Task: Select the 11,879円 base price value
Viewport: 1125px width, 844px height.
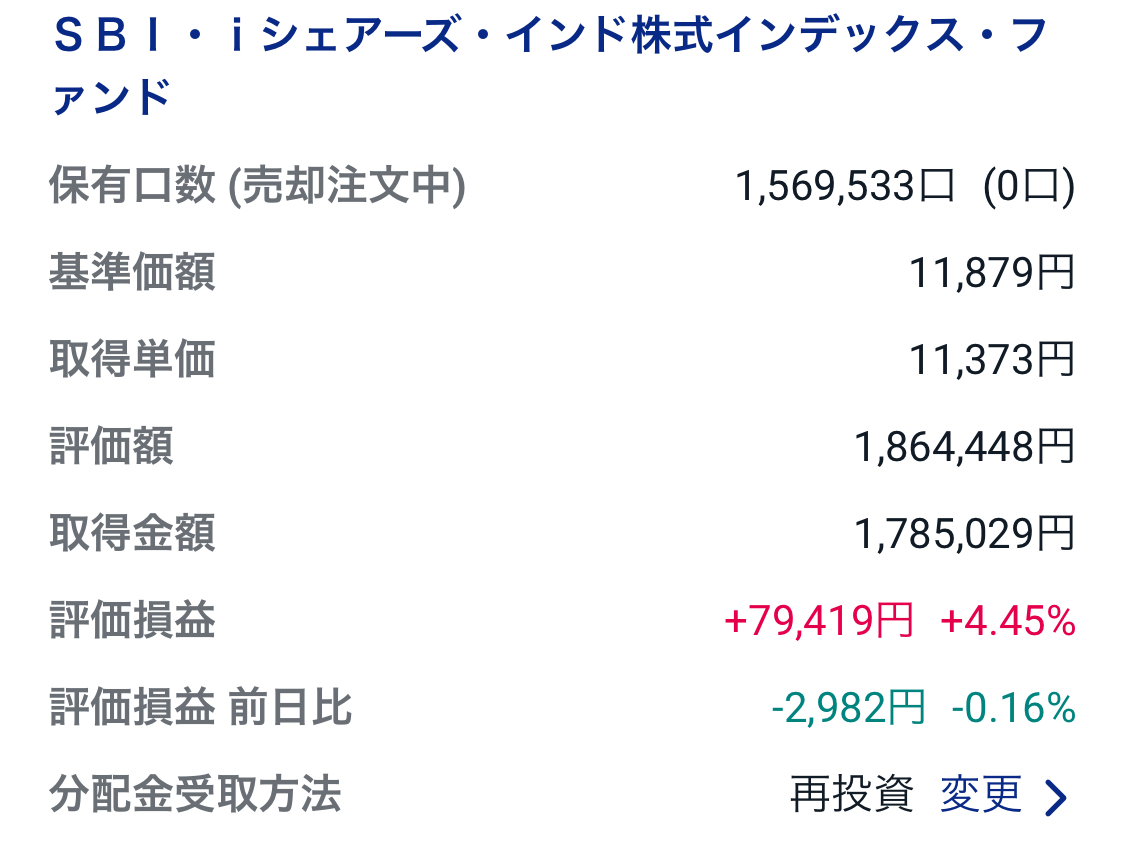Action: click(991, 272)
